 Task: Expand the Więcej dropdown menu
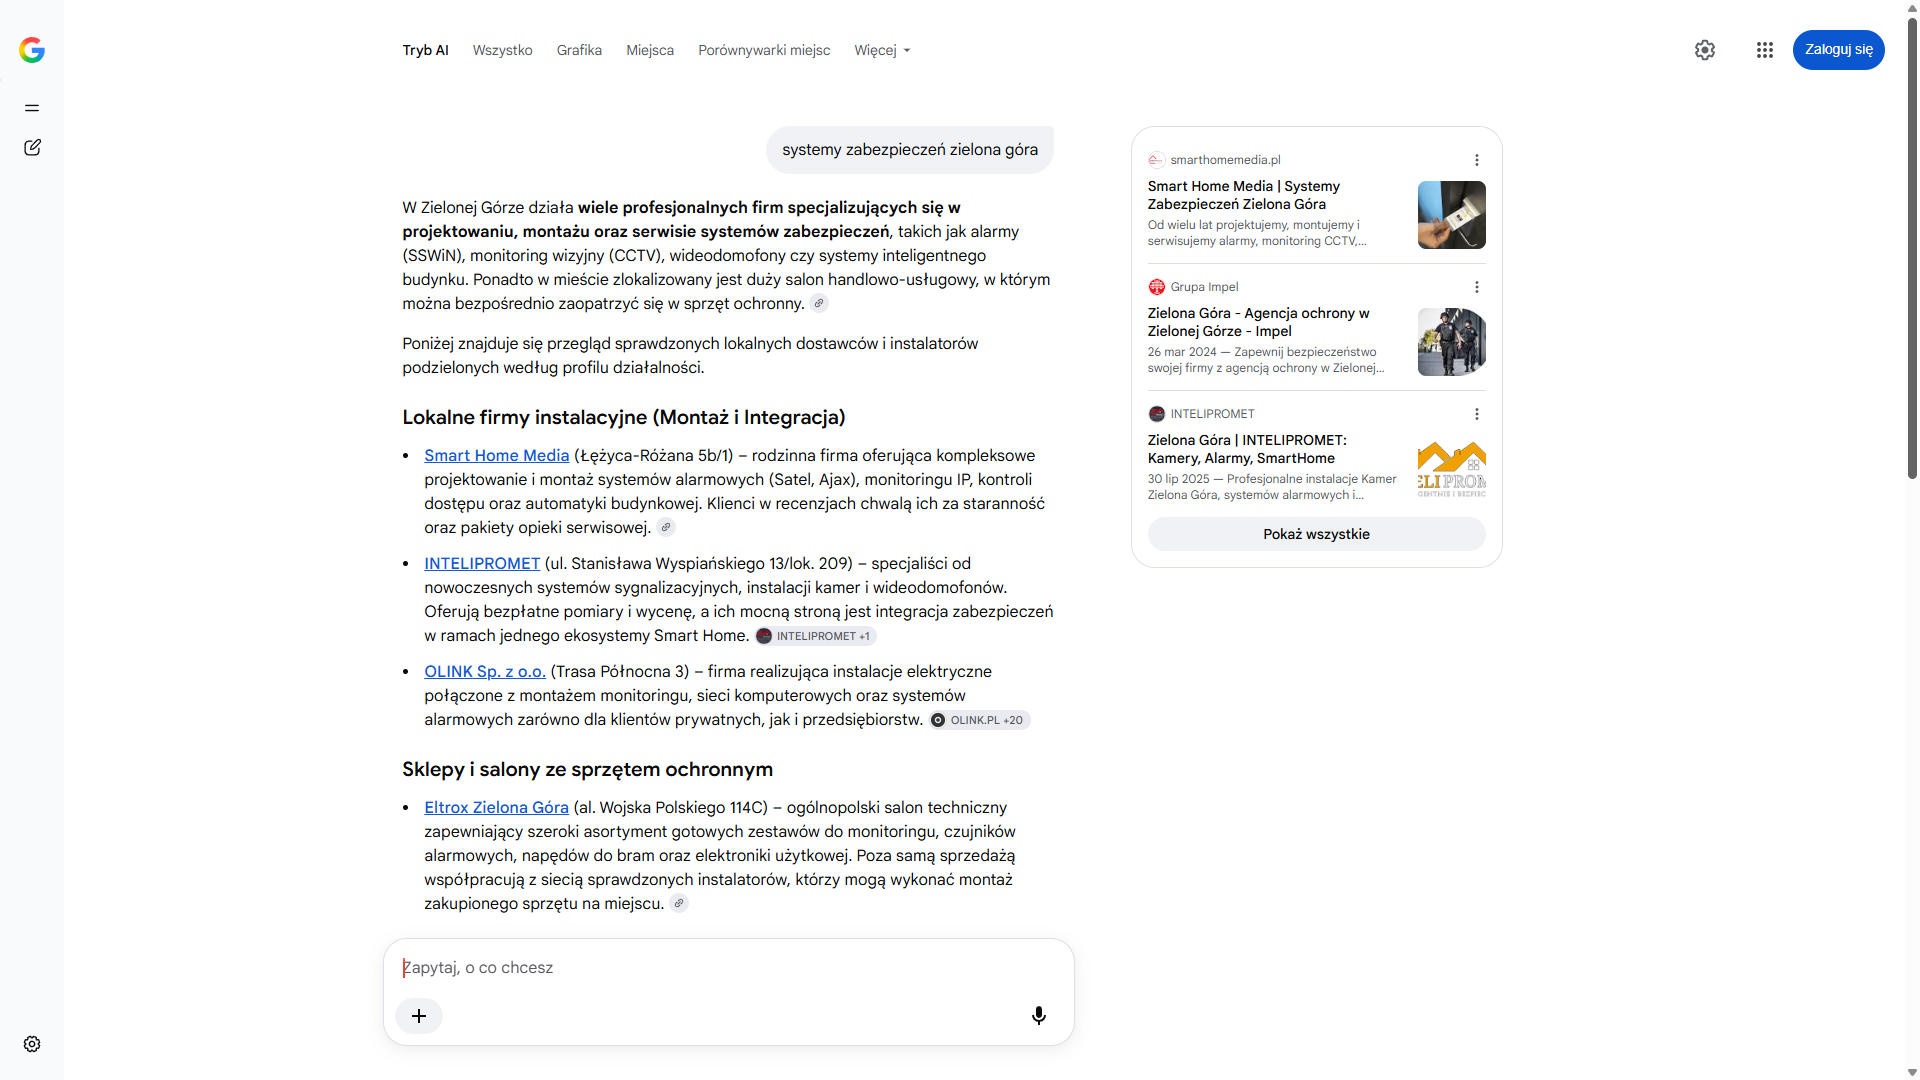coord(882,50)
